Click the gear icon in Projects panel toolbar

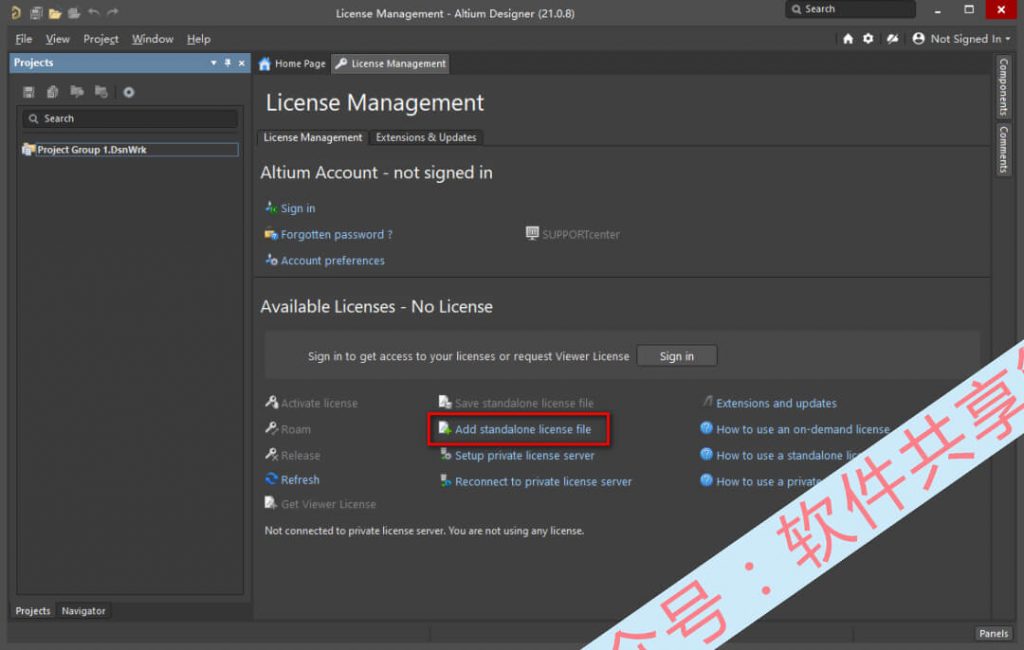[129, 92]
